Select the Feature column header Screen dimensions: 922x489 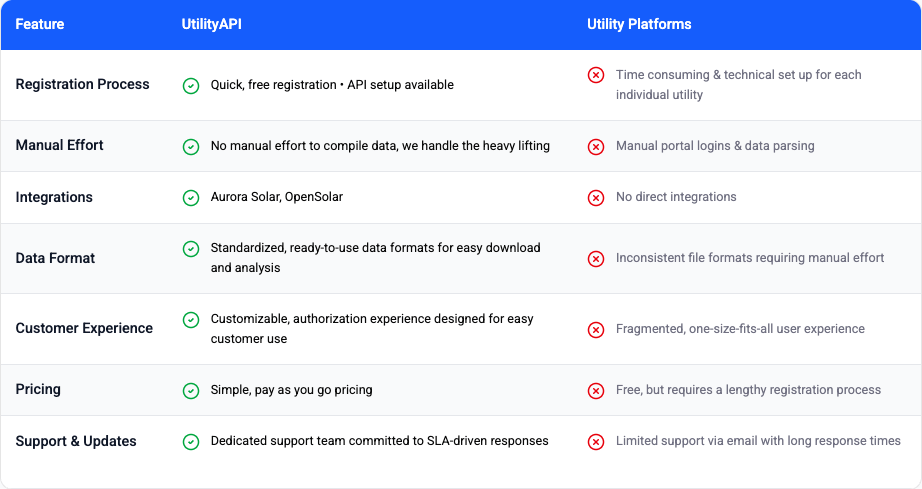[40, 24]
